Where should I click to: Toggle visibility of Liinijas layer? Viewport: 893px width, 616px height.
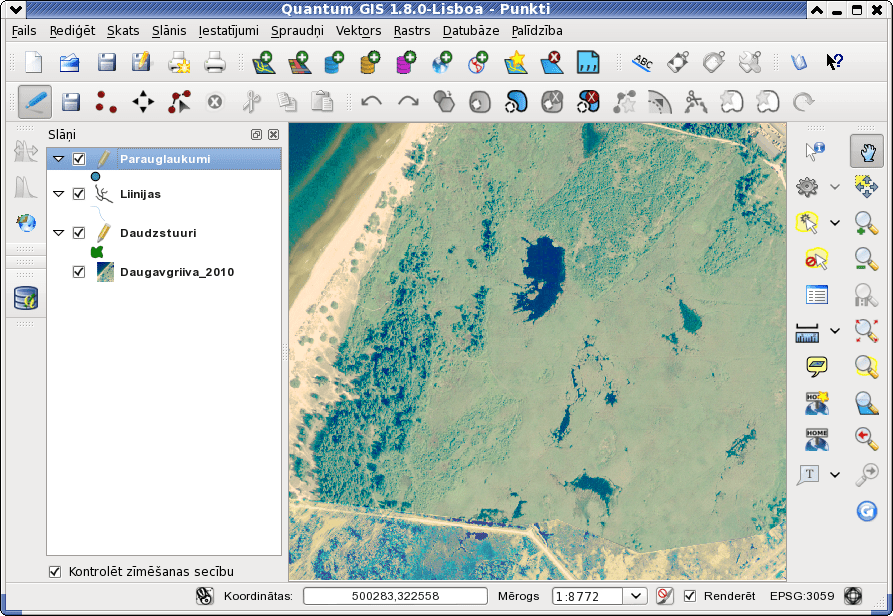(x=79, y=194)
